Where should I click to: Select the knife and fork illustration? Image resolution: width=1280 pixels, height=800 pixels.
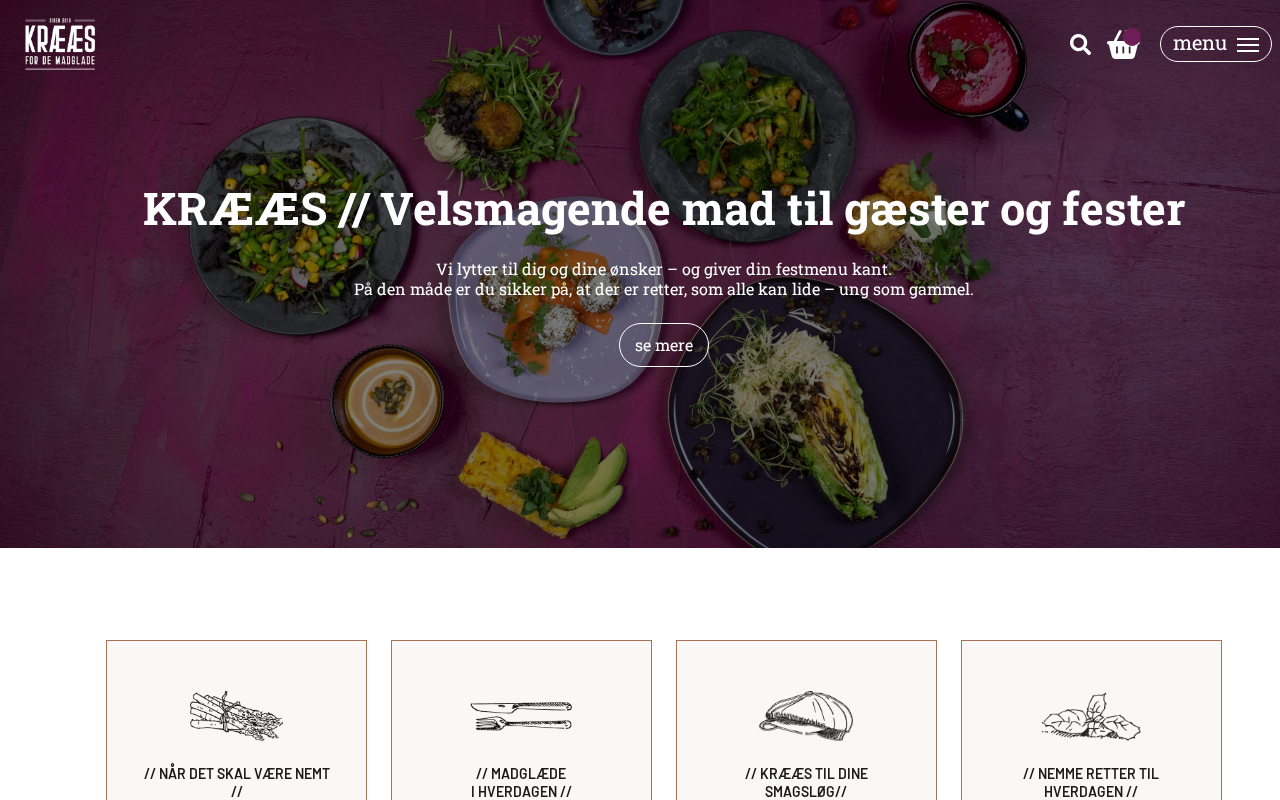pyautogui.click(x=522, y=716)
